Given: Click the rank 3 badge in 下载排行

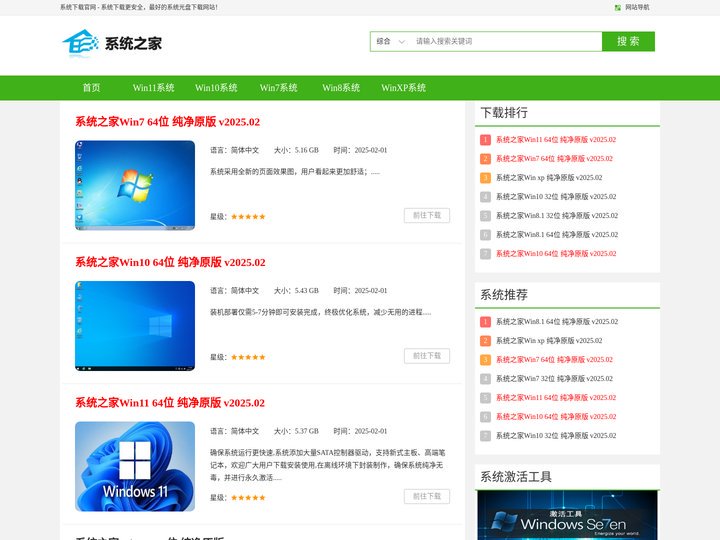Looking at the screenshot, I should pos(485,178).
